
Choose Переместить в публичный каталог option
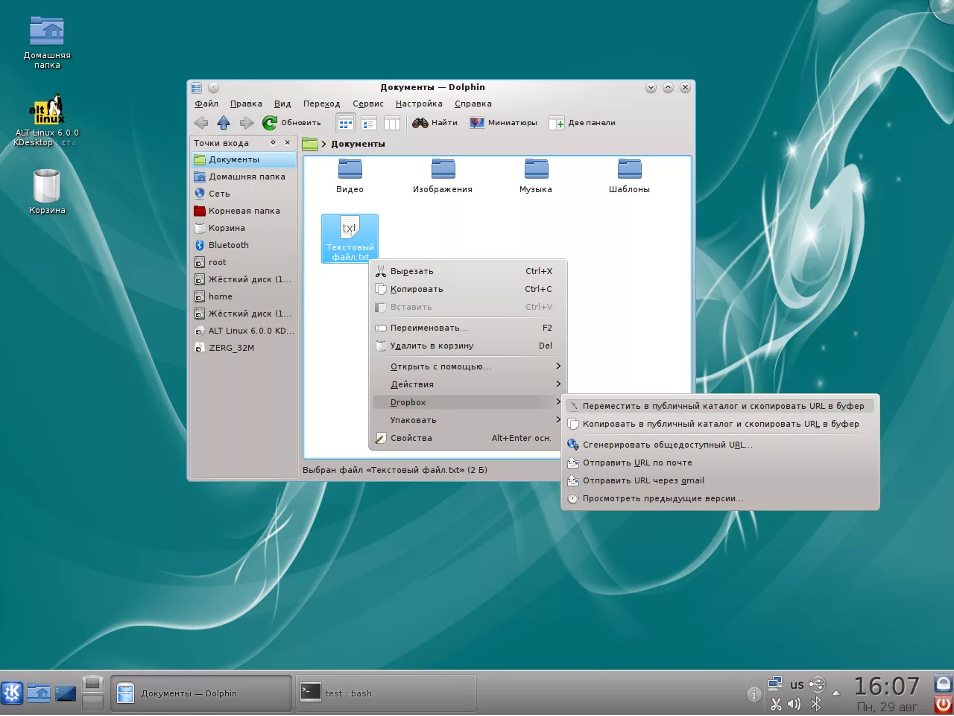click(720, 406)
